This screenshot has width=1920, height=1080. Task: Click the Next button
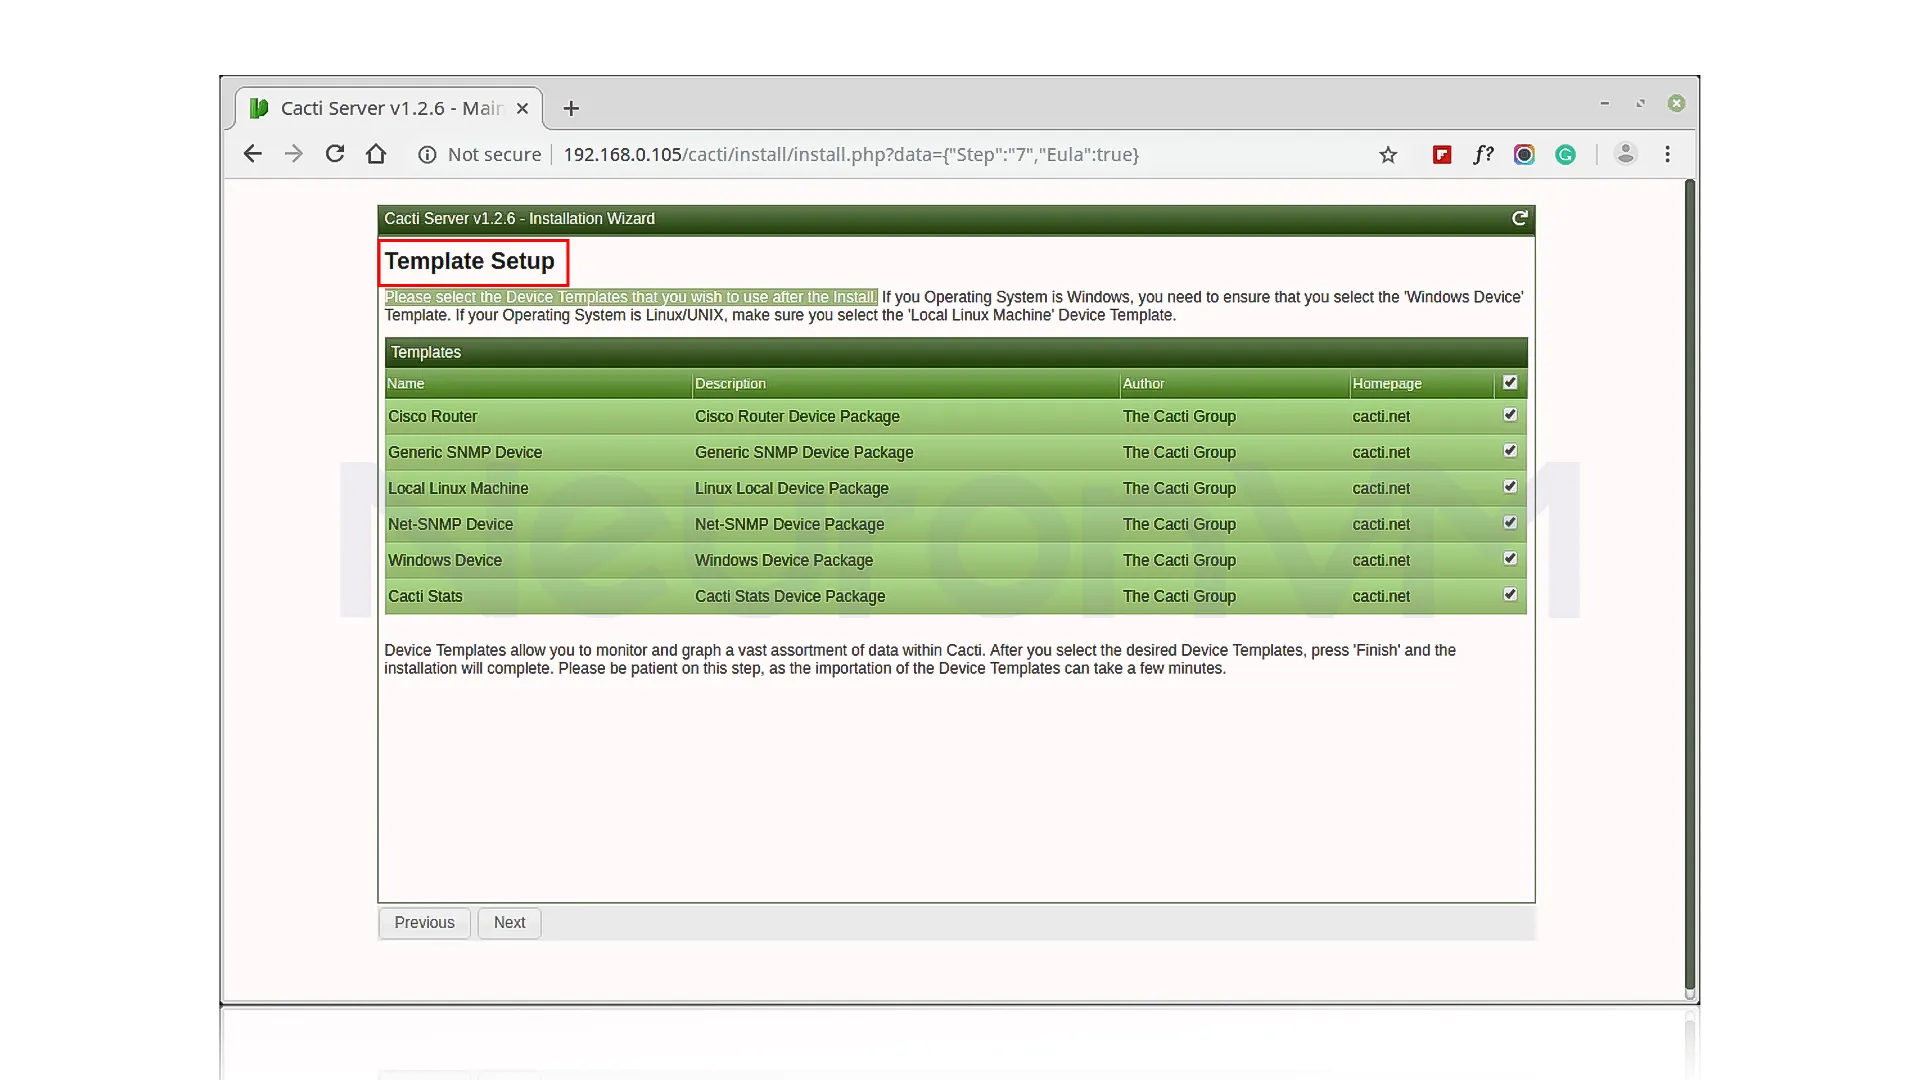(509, 922)
